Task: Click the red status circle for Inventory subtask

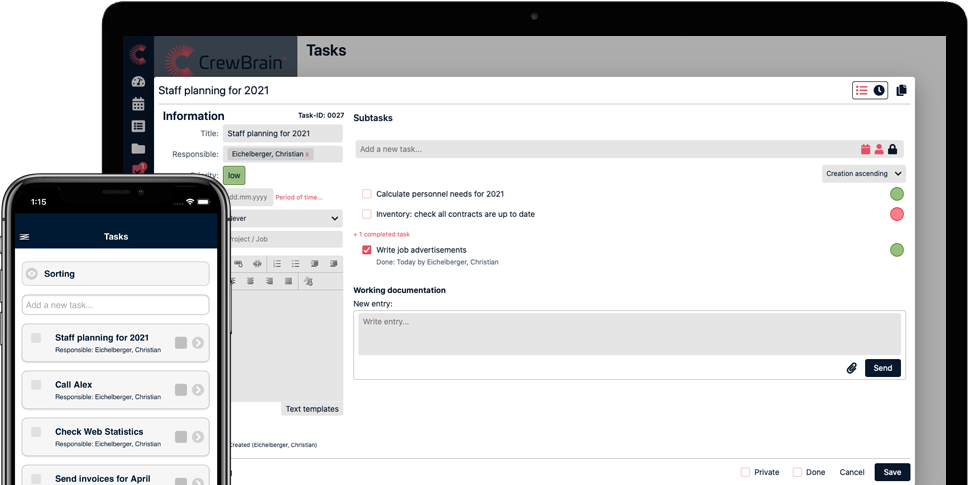Action: click(x=897, y=214)
